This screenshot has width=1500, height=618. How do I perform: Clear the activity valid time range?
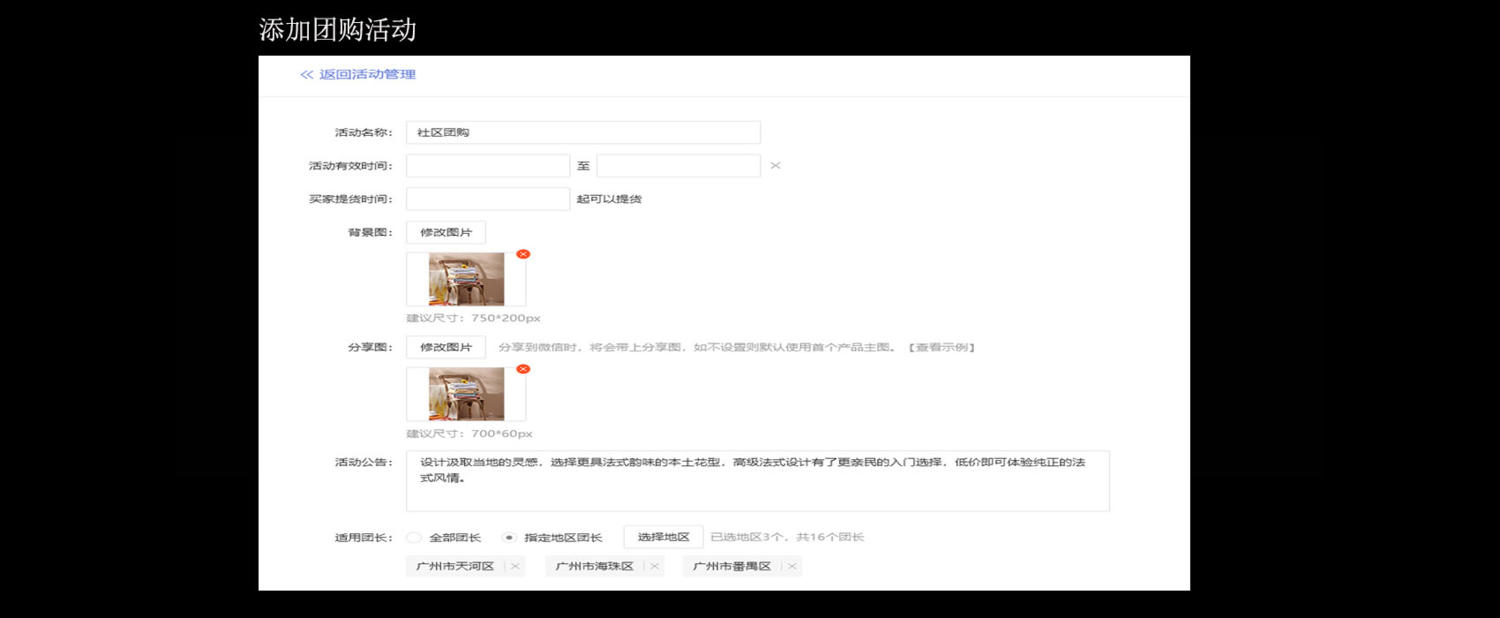(x=775, y=166)
